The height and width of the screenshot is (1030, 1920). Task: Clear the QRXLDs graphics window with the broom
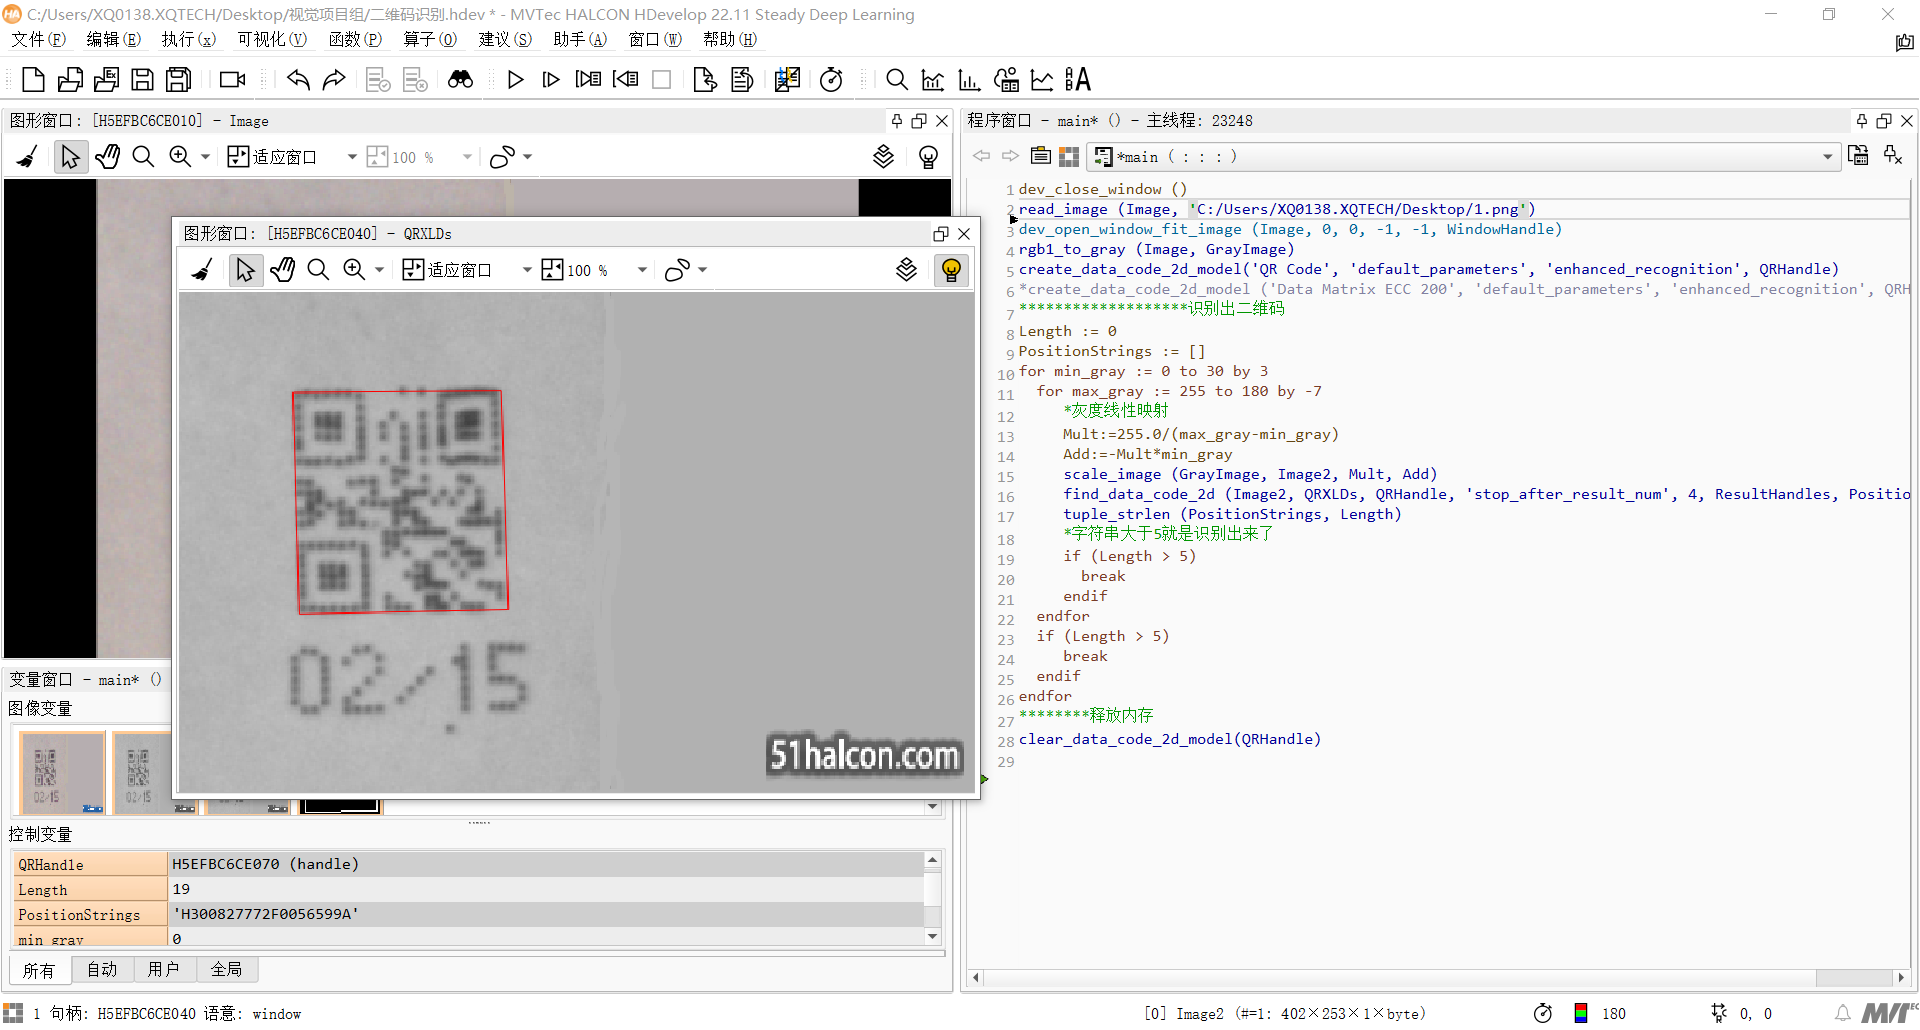coord(203,270)
